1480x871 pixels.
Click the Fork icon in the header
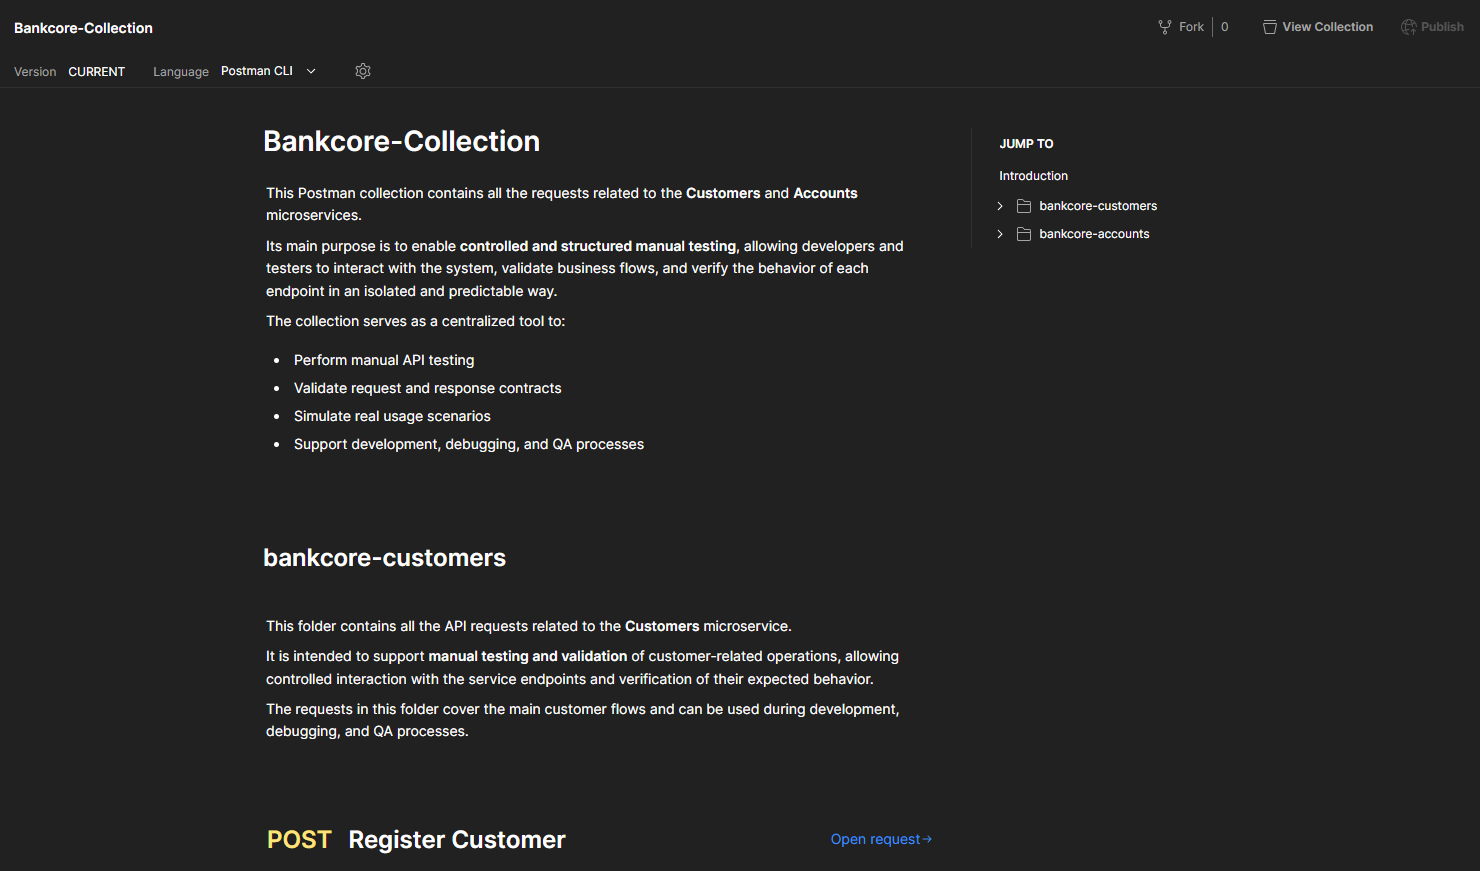[x=1163, y=26]
